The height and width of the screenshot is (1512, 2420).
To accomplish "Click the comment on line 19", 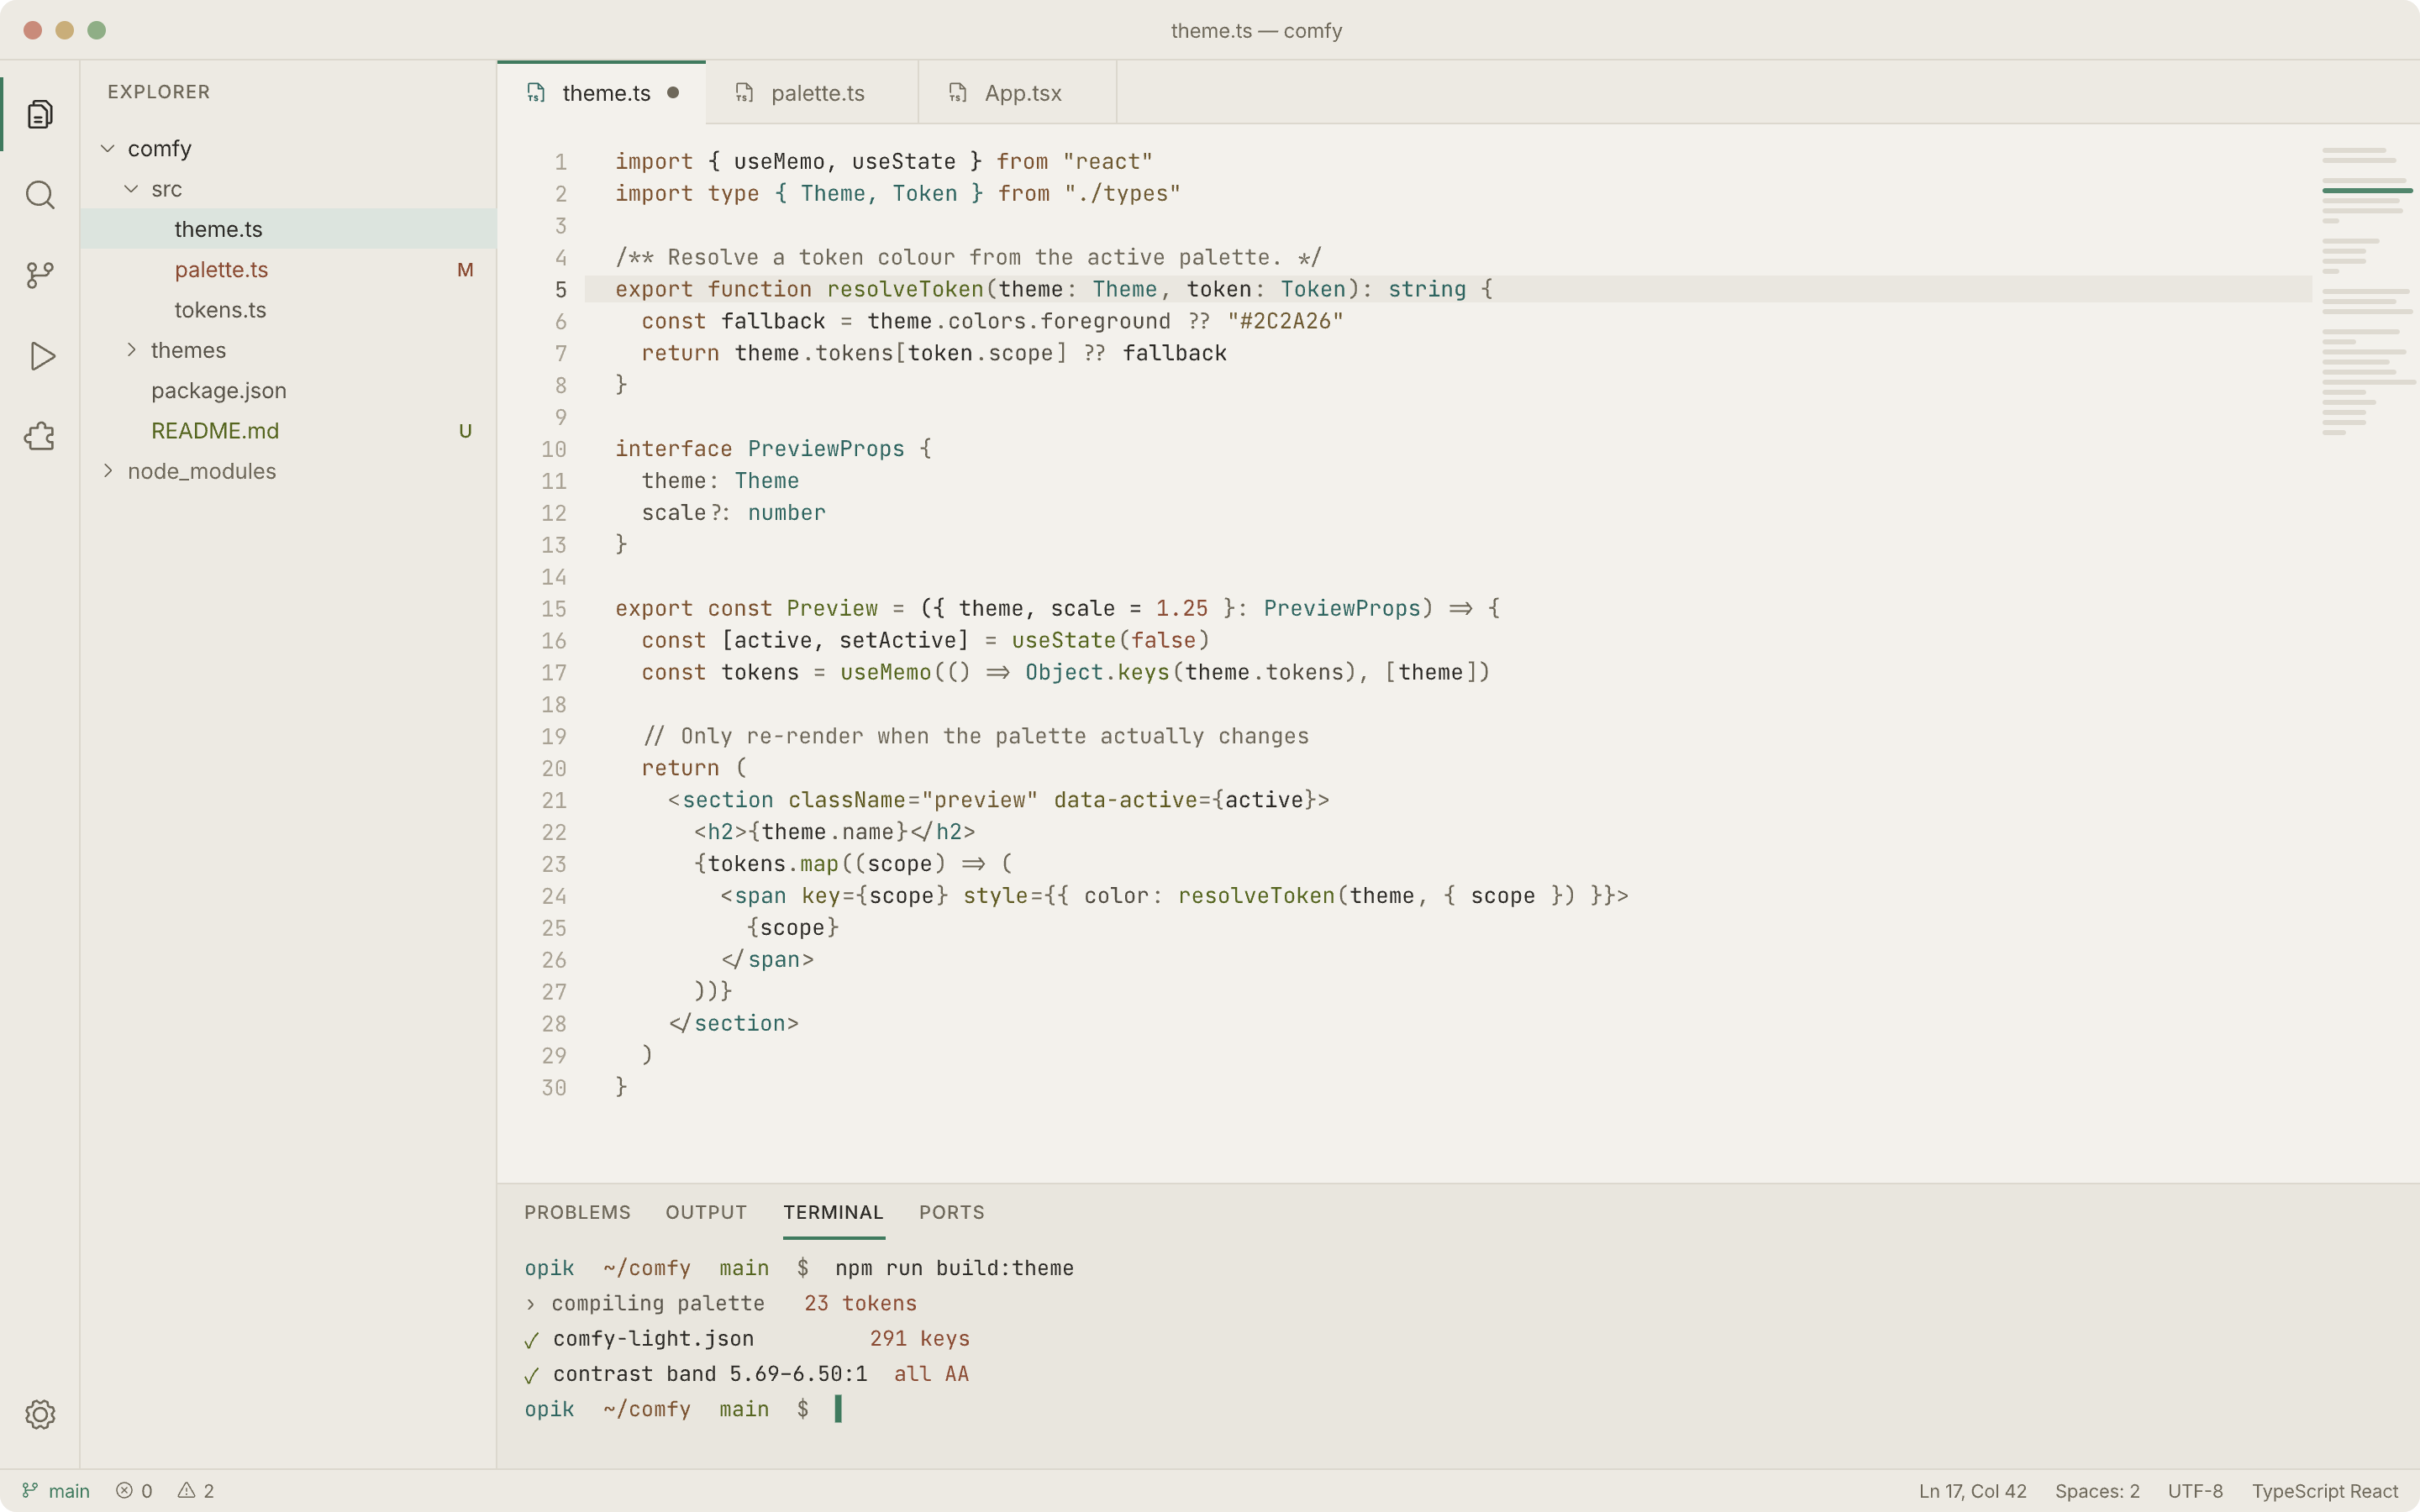I will (975, 736).
